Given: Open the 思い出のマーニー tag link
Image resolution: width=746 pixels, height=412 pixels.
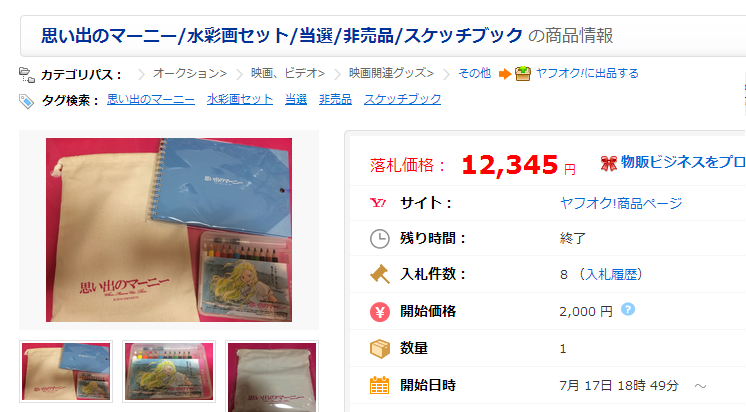Looking at the screenshot, I should (x=151, y=99).
